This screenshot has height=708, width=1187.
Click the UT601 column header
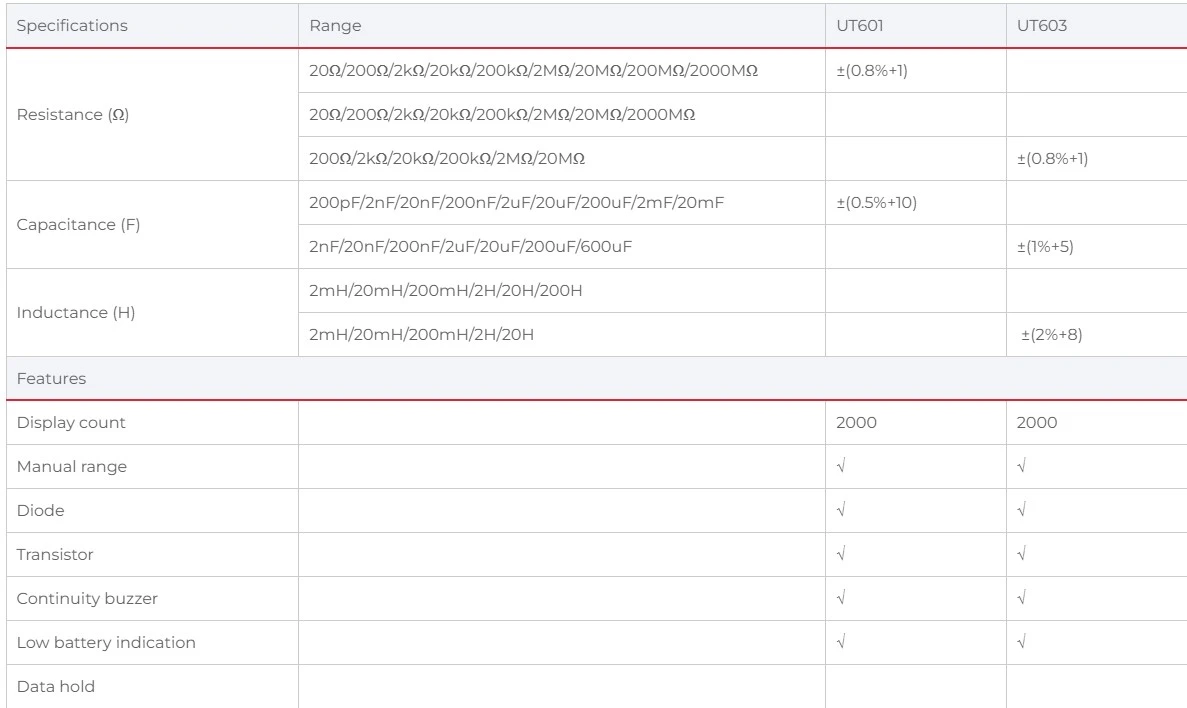[859, 26]
